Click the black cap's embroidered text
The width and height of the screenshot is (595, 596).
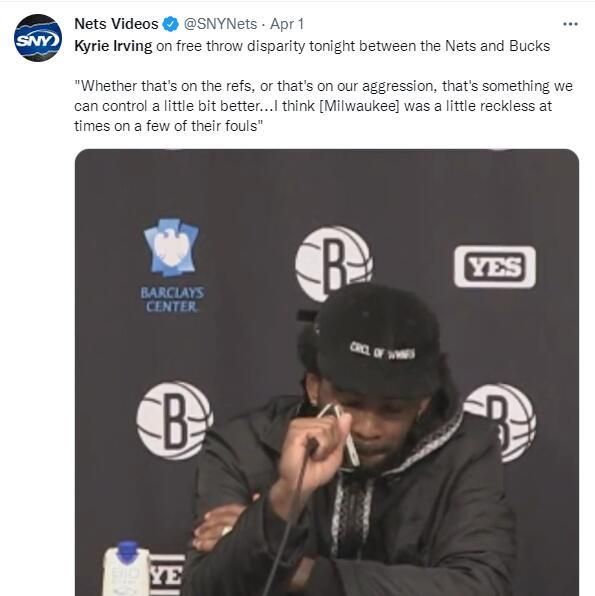point(382,350)
